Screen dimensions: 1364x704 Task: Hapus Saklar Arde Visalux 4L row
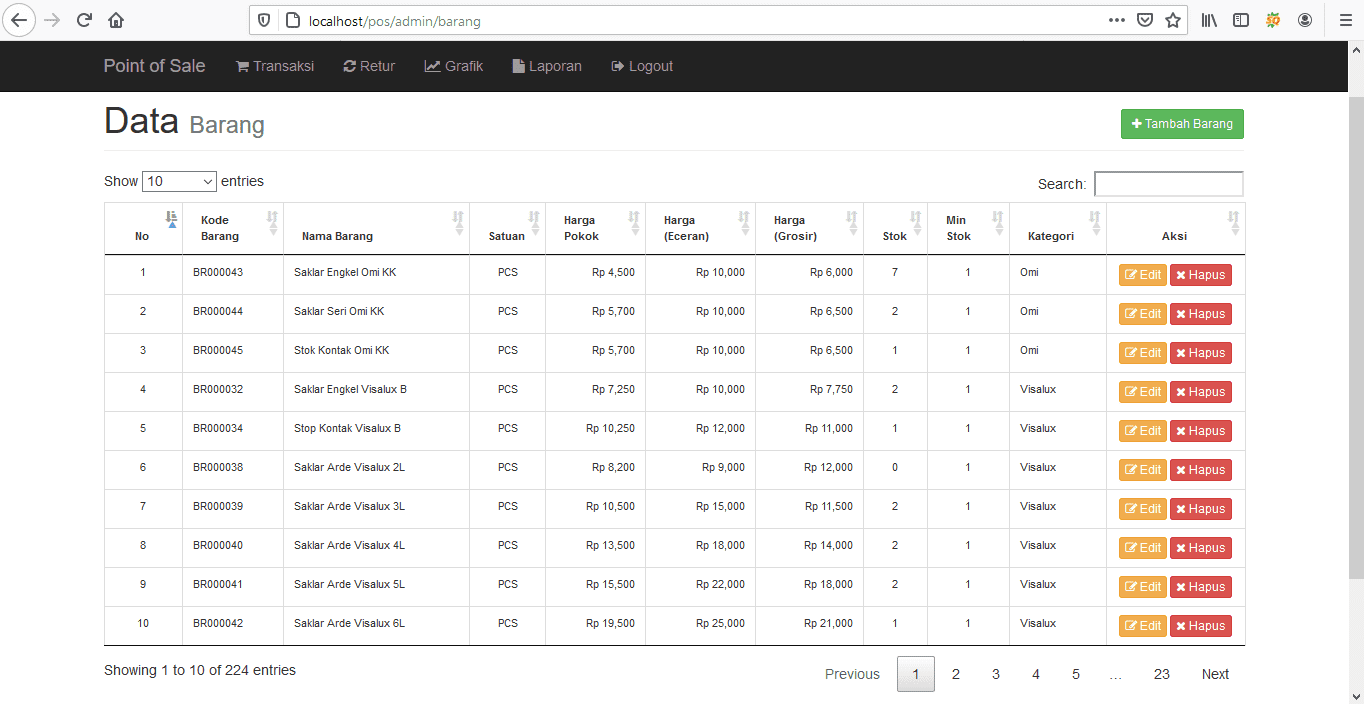pos(1201,548)
